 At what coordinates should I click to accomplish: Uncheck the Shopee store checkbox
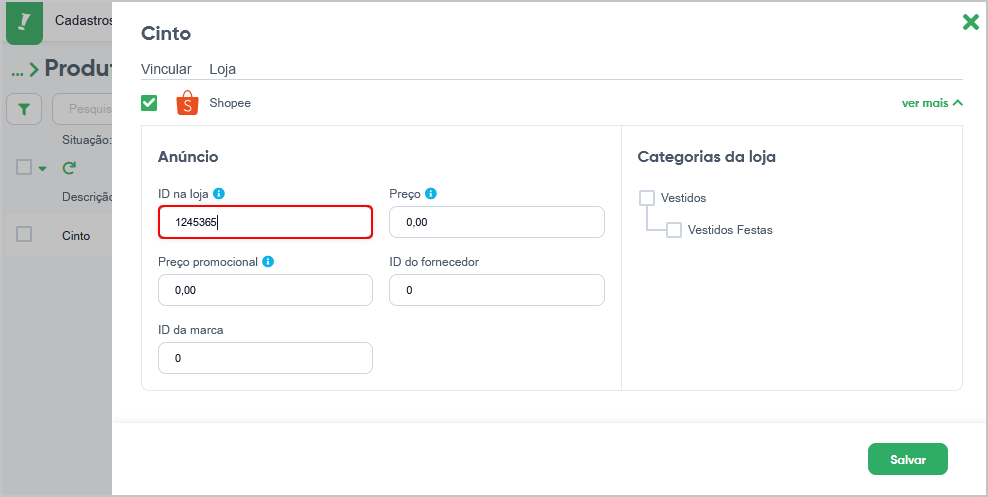pos(149,103)
